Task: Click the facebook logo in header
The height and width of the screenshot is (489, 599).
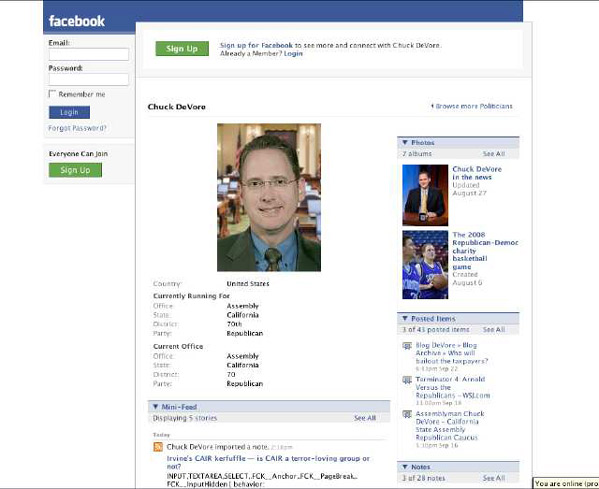Action: pyautogui.click(x=77, y=21)
